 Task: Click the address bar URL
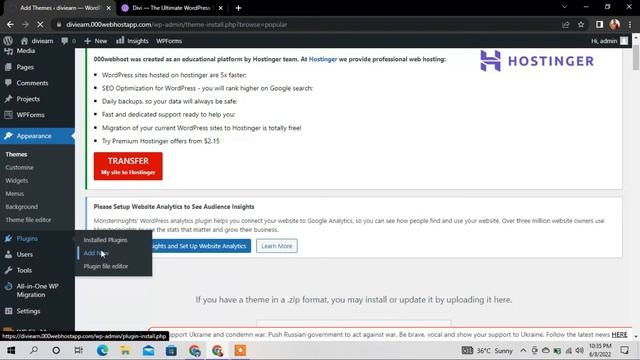pos(177,24)
